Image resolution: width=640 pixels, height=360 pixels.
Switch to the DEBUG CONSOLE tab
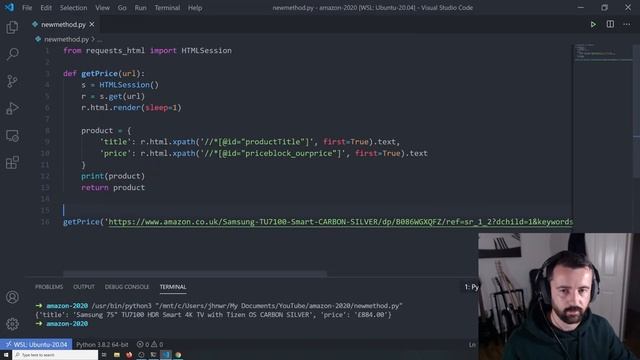tap(127, 287)
